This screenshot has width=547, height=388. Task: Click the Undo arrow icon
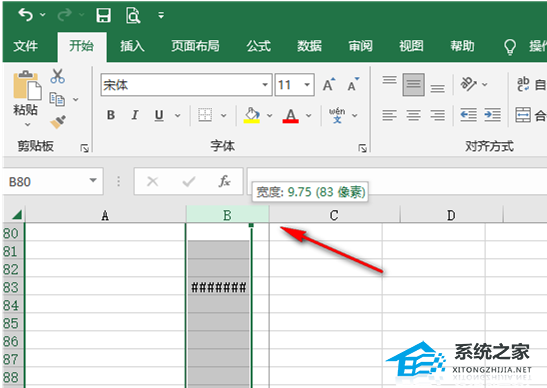(25, 15)
